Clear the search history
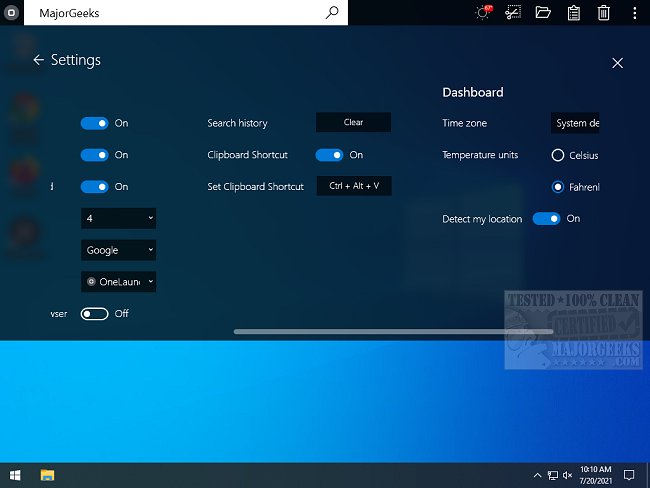 pos(353,122)
